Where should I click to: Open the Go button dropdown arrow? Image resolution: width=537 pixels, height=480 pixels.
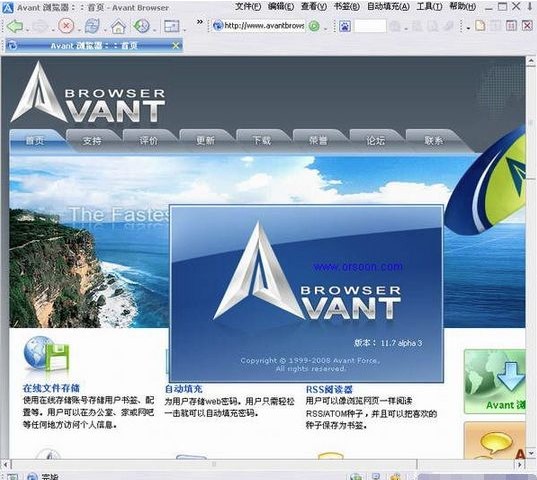pyautogui.click(x=325, y=29)
